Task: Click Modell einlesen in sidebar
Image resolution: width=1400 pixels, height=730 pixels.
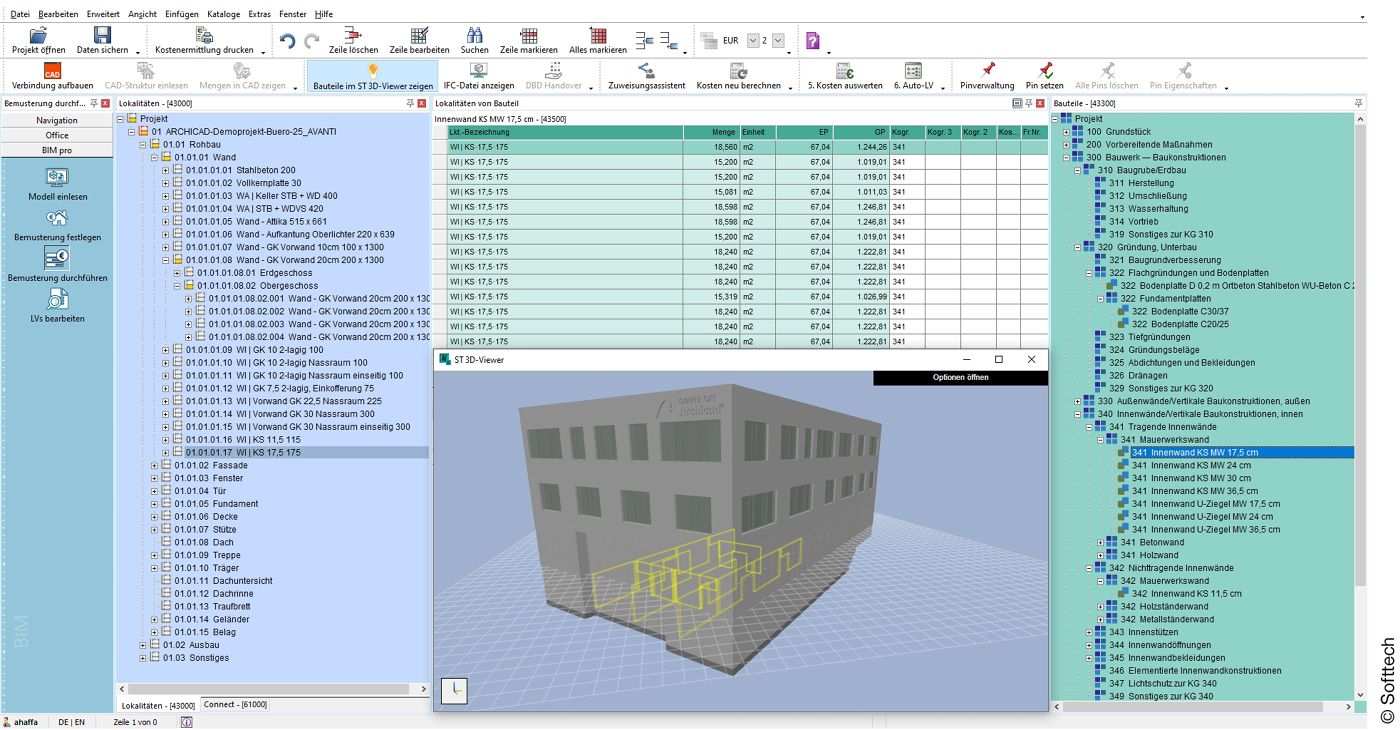Action: tap(57, 179)
